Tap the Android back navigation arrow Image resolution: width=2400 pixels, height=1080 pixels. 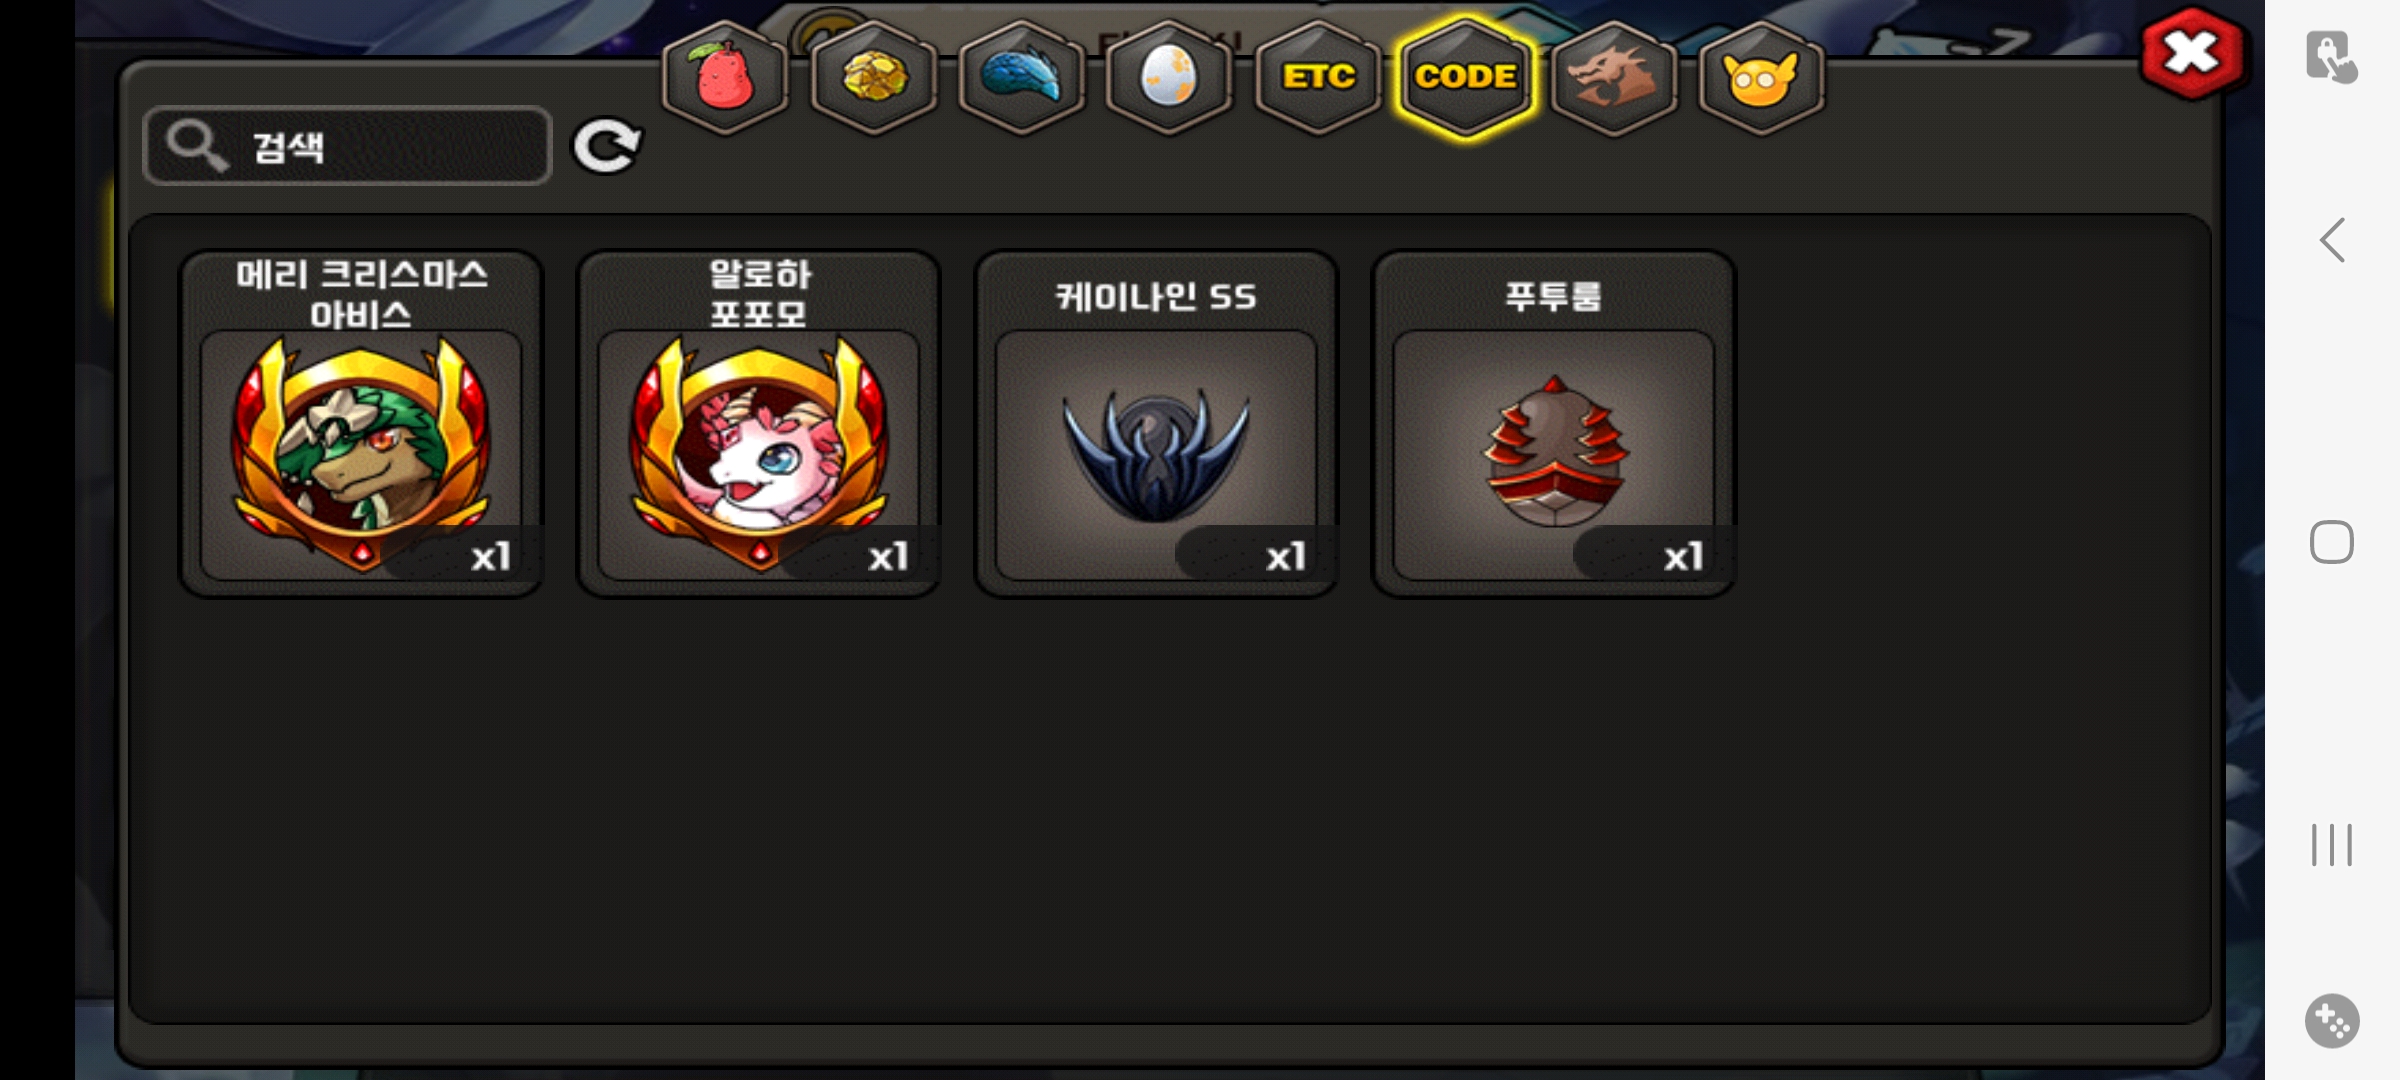click(x=2332, y=240)
